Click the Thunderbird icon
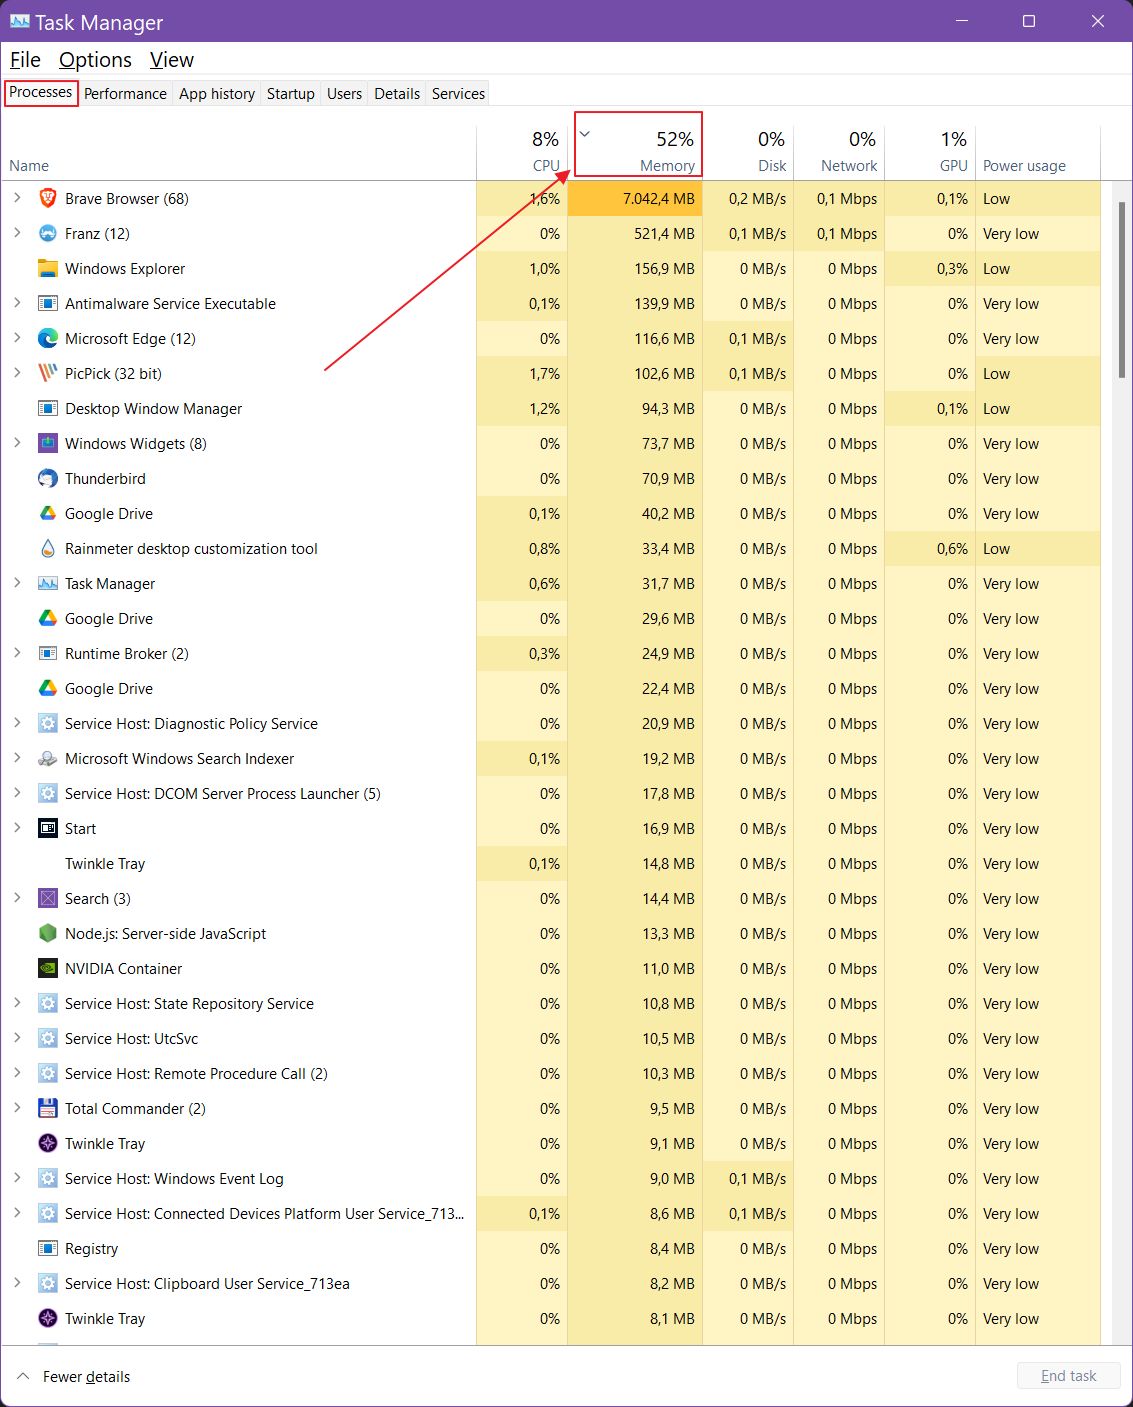 click(x=47, y=478)
